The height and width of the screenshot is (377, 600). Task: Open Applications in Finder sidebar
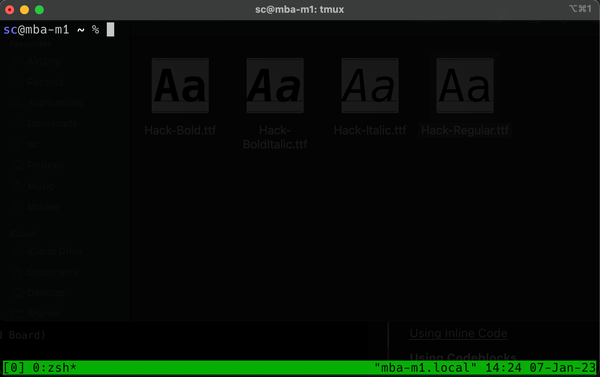click(x=55, y=103)
